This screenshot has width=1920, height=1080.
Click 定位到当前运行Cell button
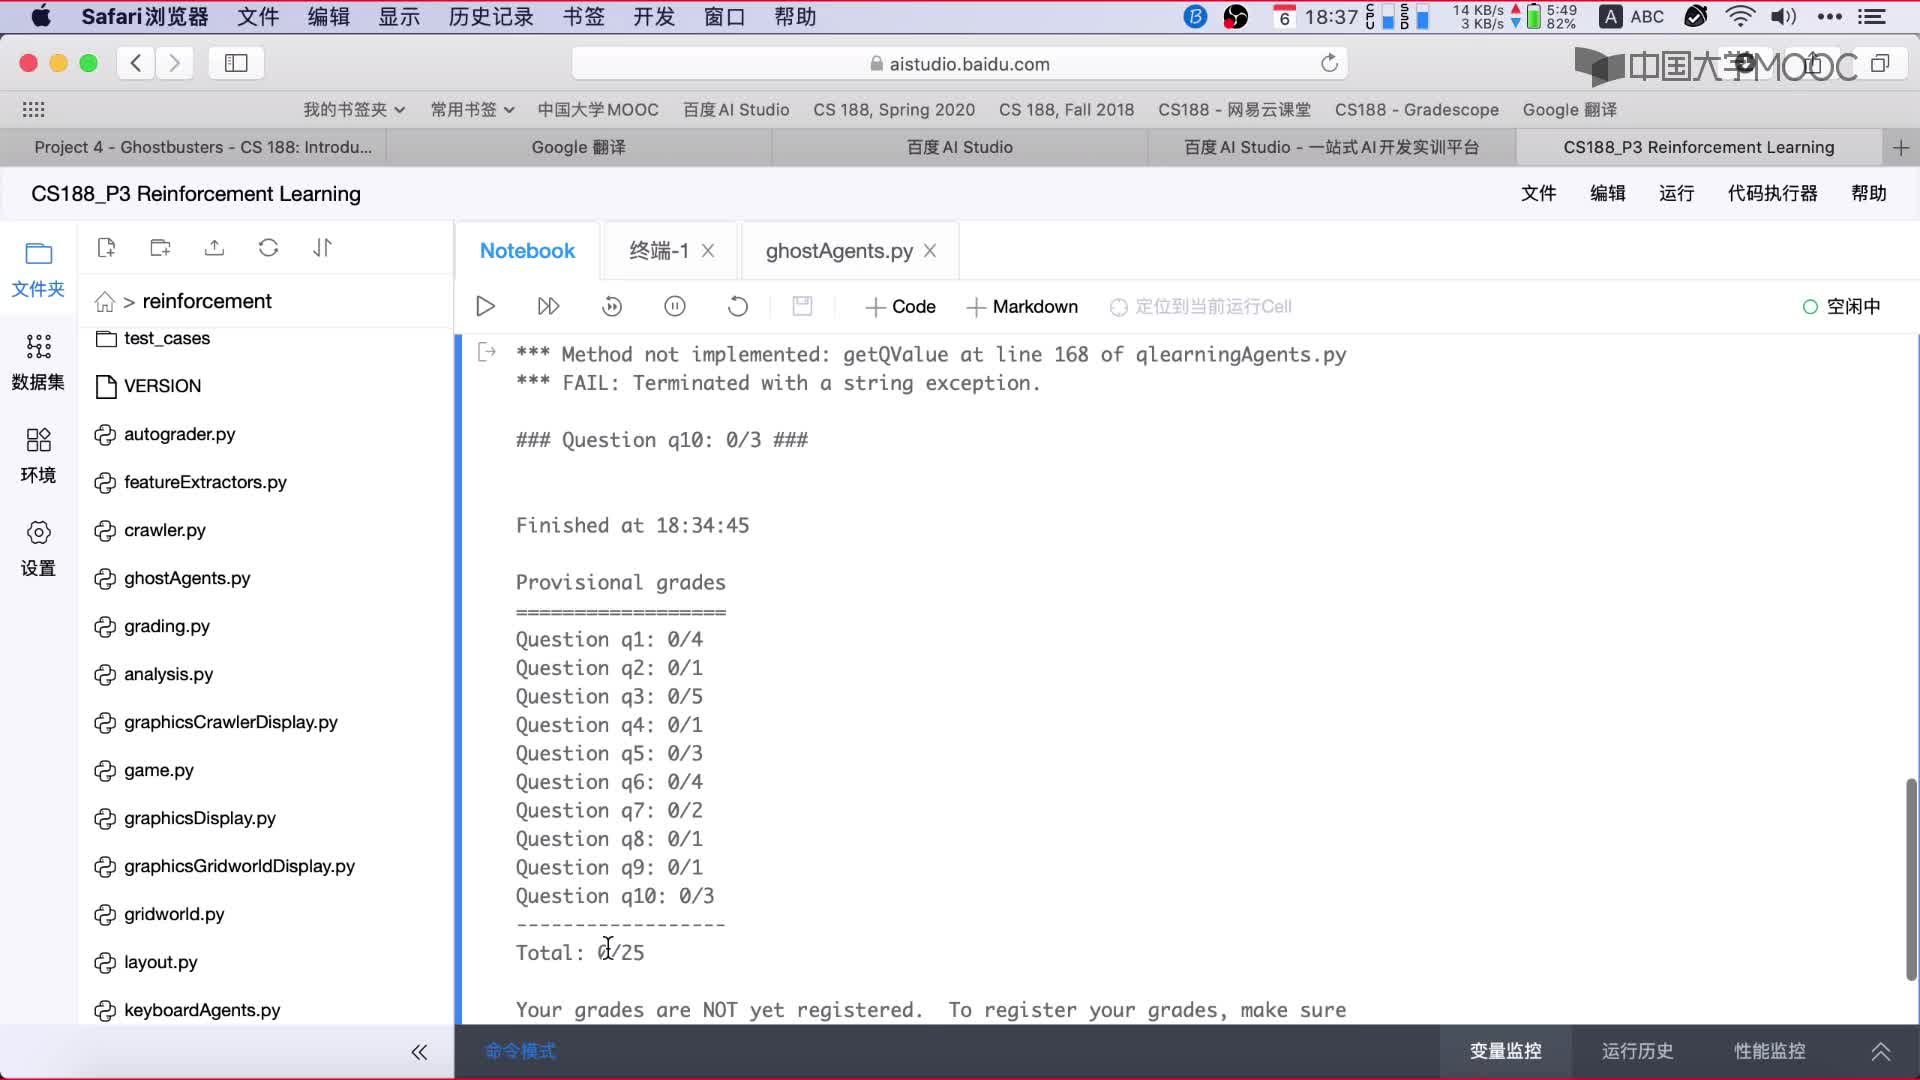point(1201,306)
